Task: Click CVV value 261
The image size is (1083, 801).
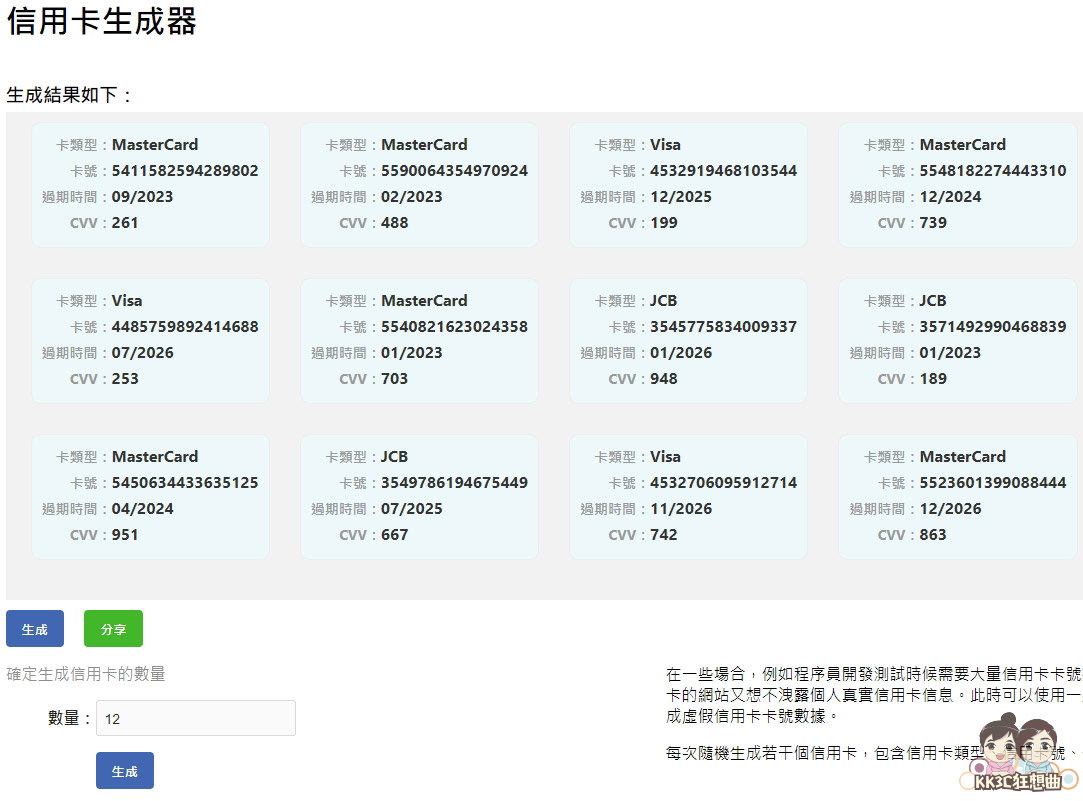Action: tap(125, 223)
